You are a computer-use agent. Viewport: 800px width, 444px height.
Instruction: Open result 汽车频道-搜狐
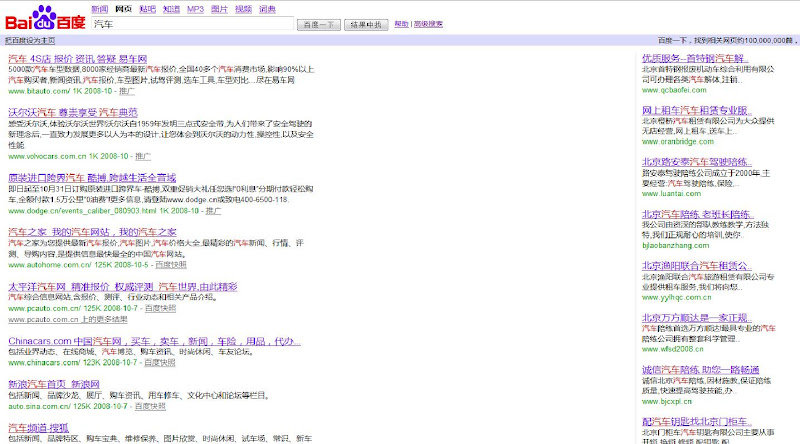point(38,428)
